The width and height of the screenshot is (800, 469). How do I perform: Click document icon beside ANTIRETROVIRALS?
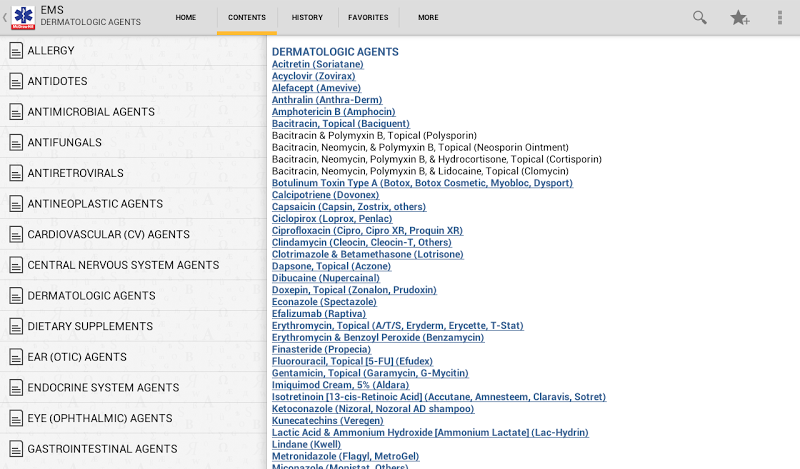coord(16,173)
